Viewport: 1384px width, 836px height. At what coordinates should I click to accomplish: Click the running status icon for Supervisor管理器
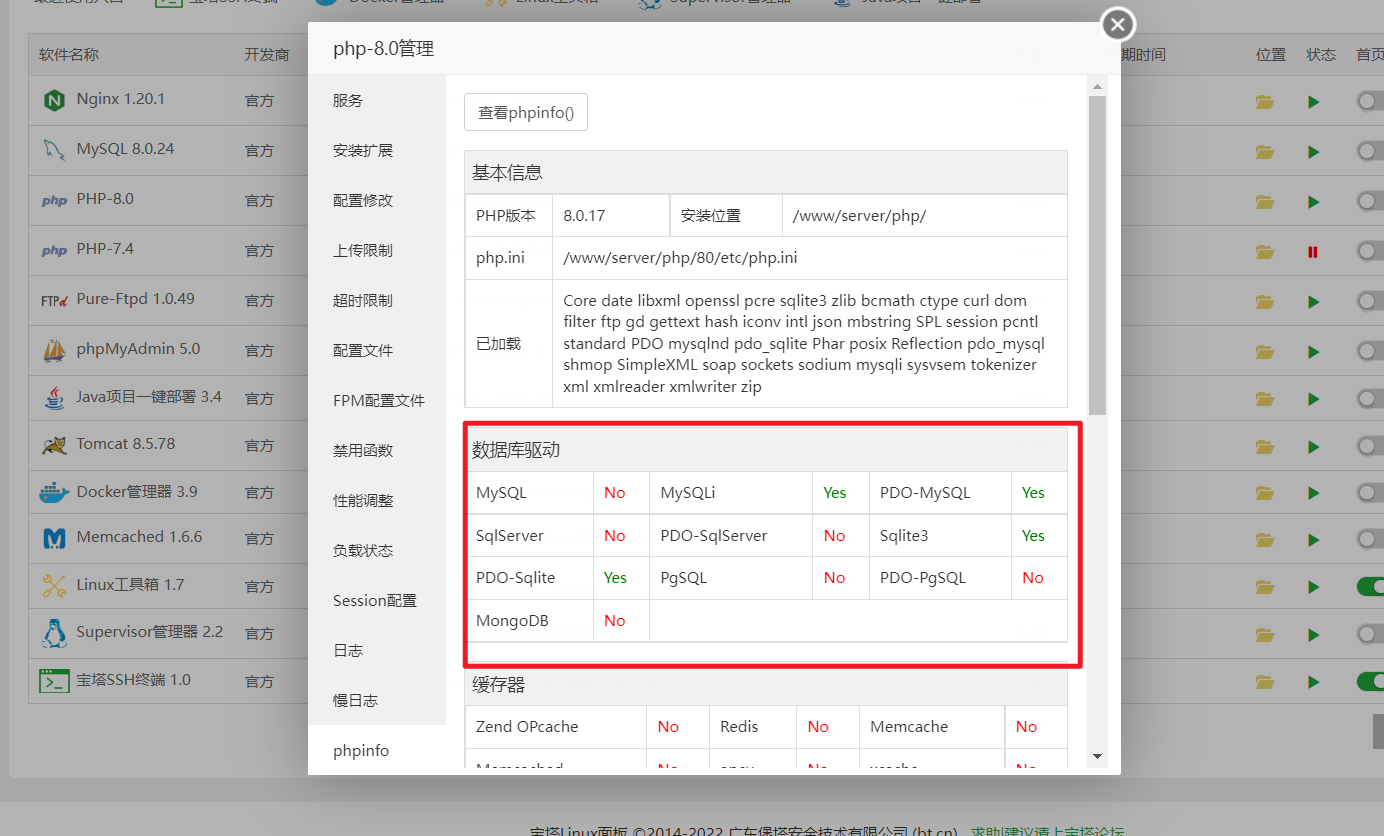pos(1314,634)
